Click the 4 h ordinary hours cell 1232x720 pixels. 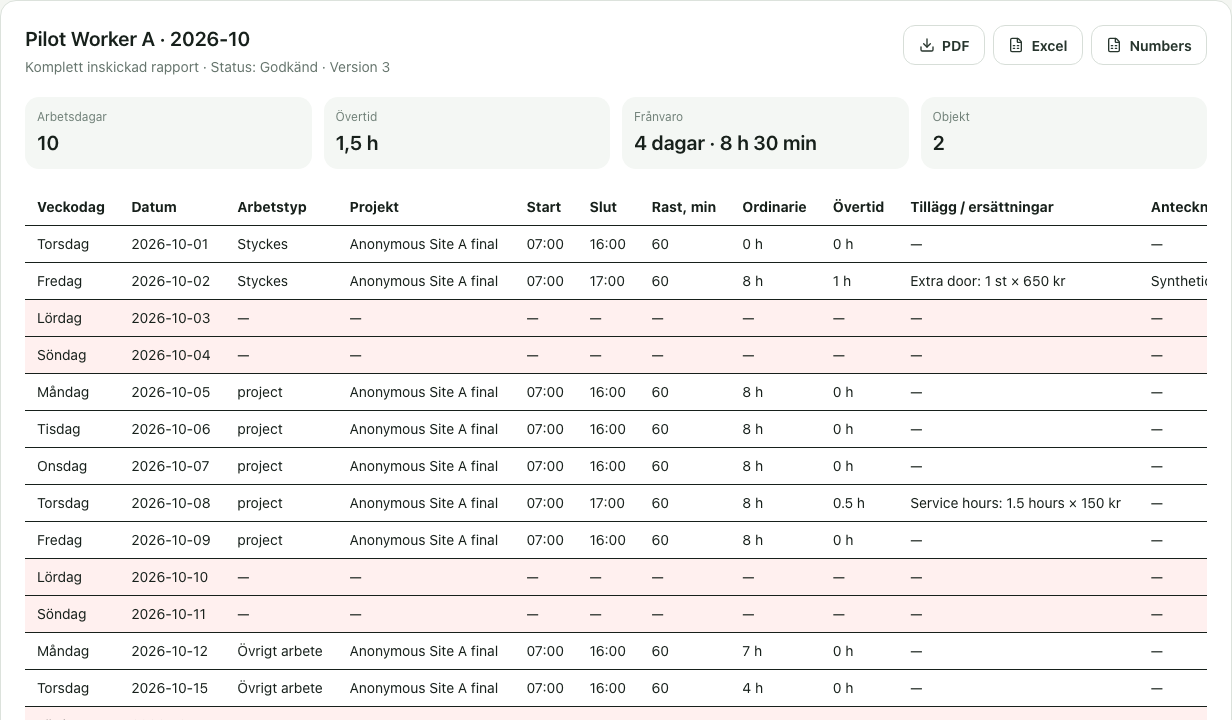[752, 688]
